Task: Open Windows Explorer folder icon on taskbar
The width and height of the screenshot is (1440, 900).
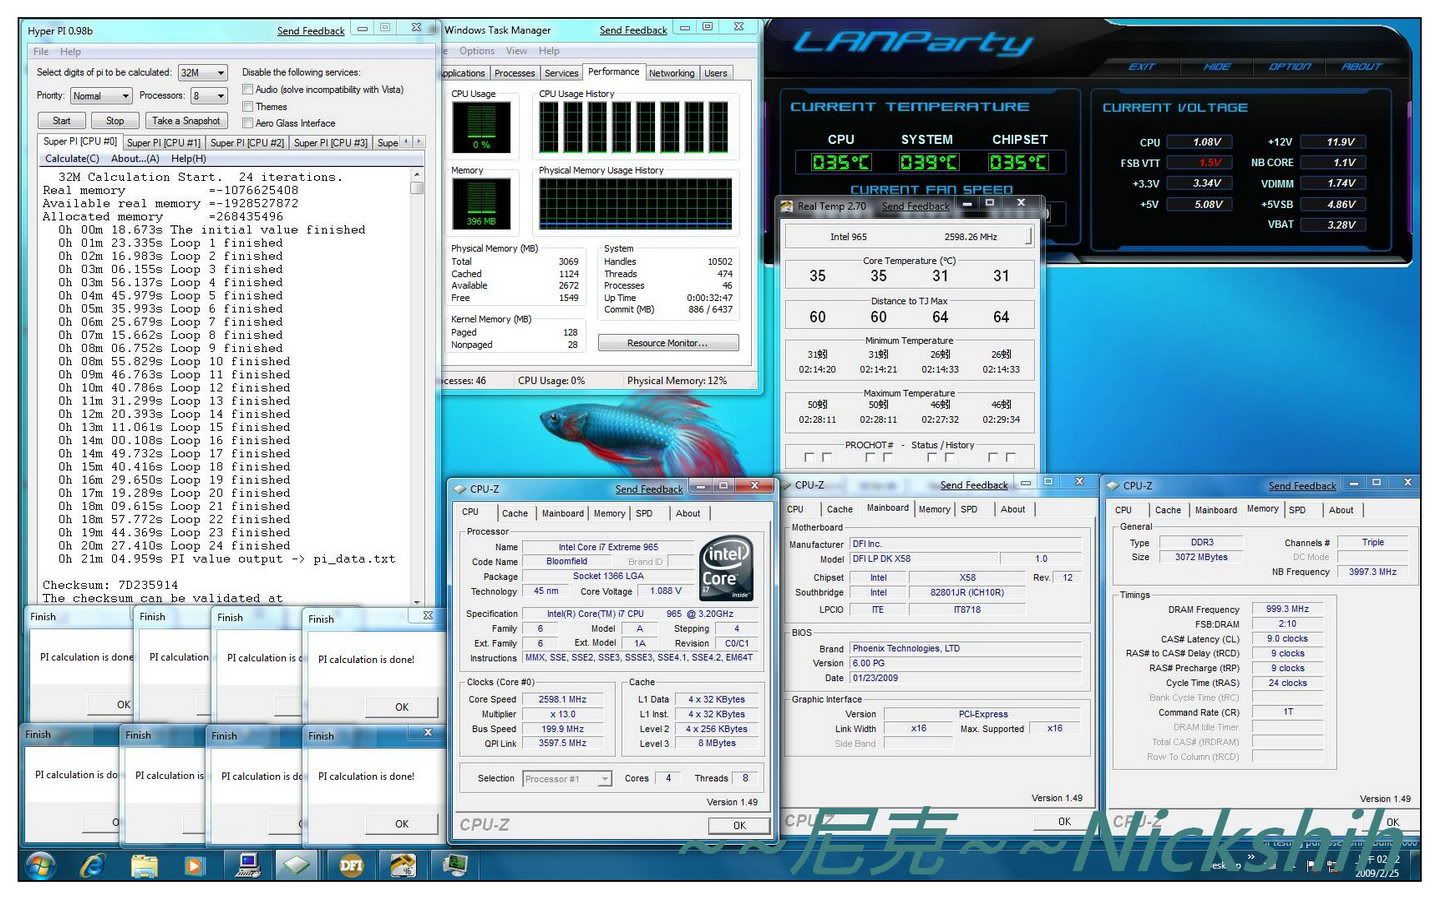Action: click(144, 865)
